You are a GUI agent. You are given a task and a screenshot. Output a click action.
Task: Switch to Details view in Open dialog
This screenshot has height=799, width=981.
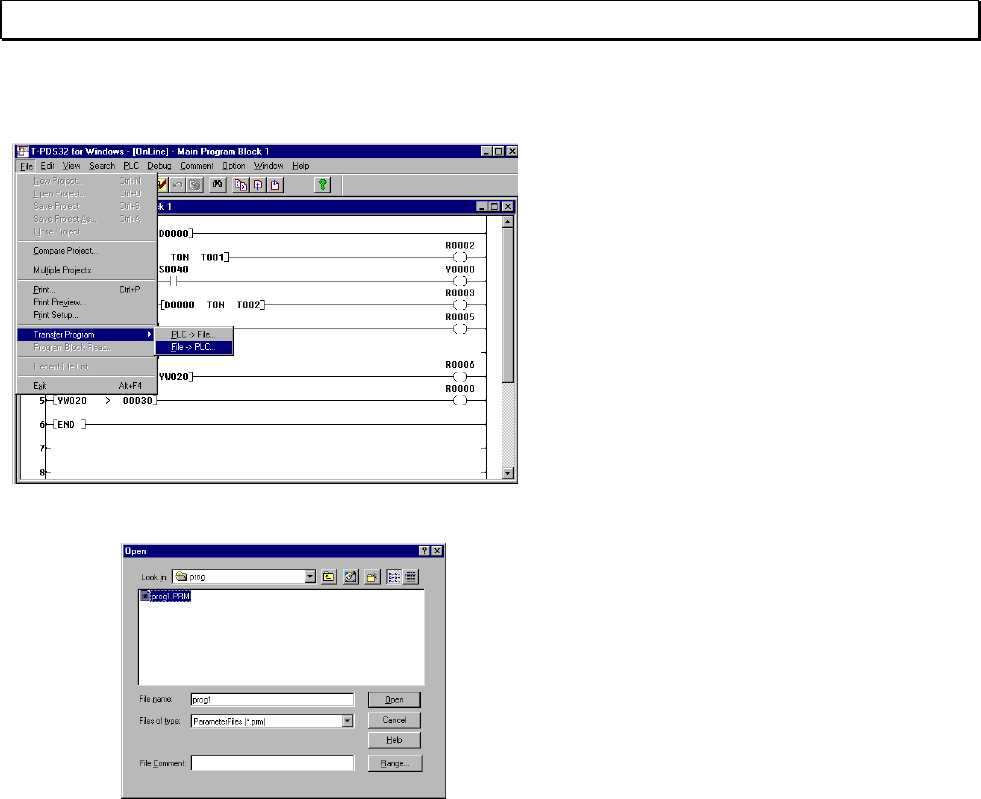410,577
